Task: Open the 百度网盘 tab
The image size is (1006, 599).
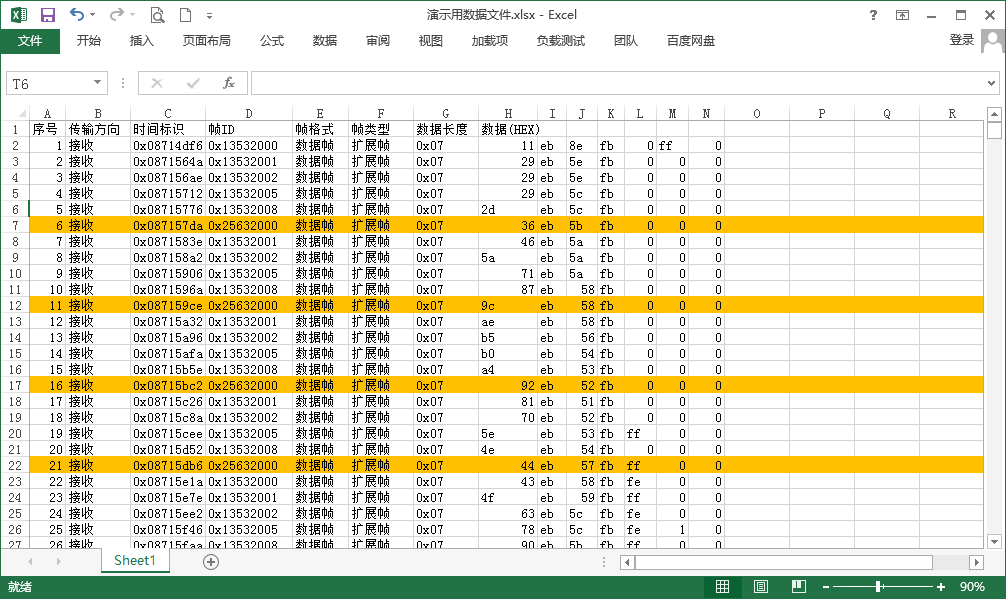Action: pos(691,41)
